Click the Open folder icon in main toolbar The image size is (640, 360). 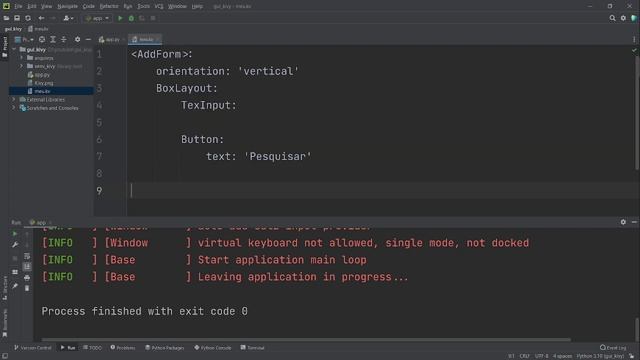click(x=6, y=18)
